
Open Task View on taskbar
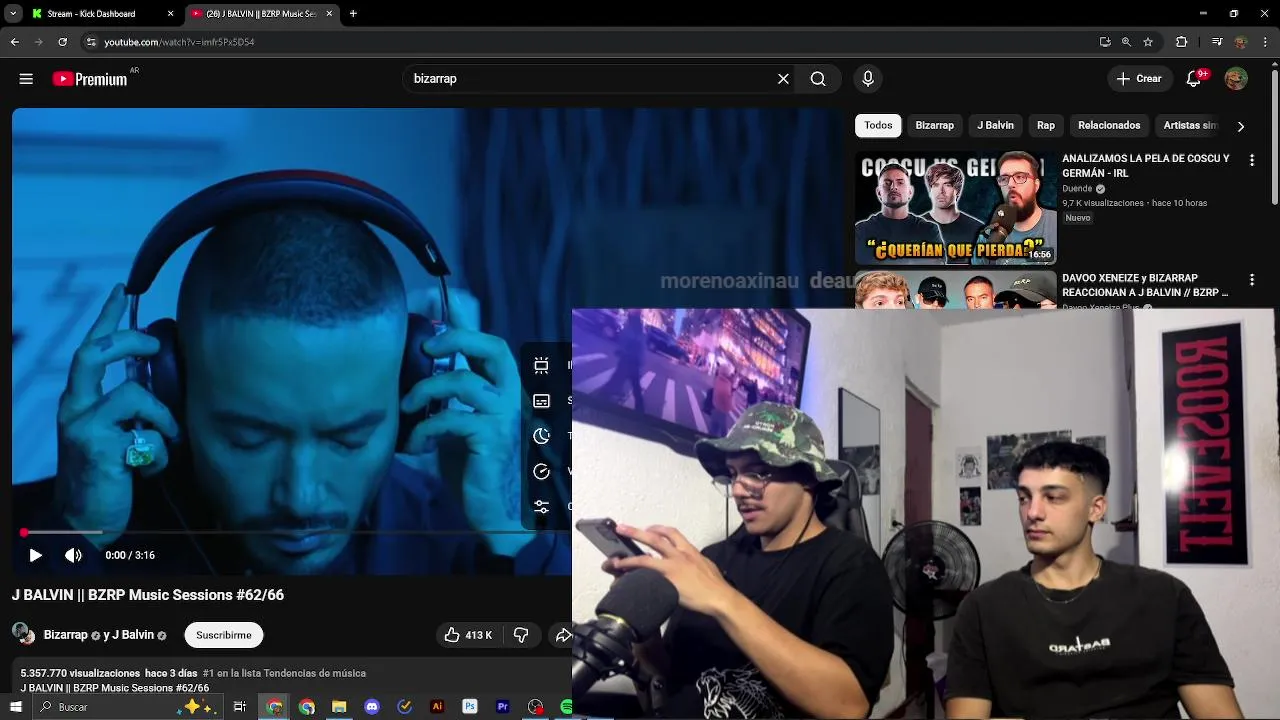240,707
